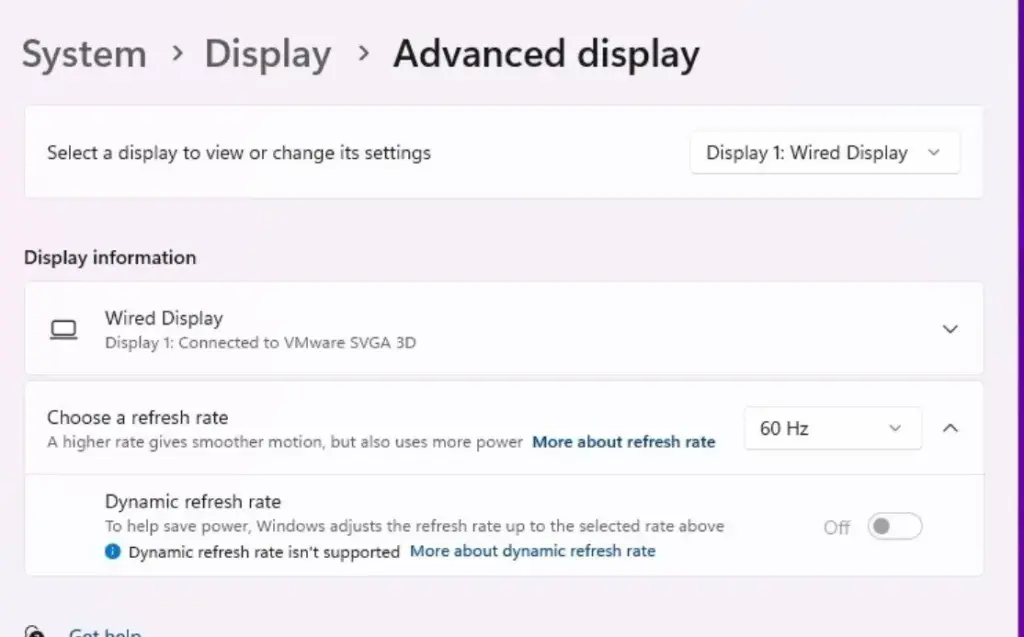Open the Display 1: Wired Display dropdown
The width and height of the screenshot is (1024, 637).
coord(824,153)
